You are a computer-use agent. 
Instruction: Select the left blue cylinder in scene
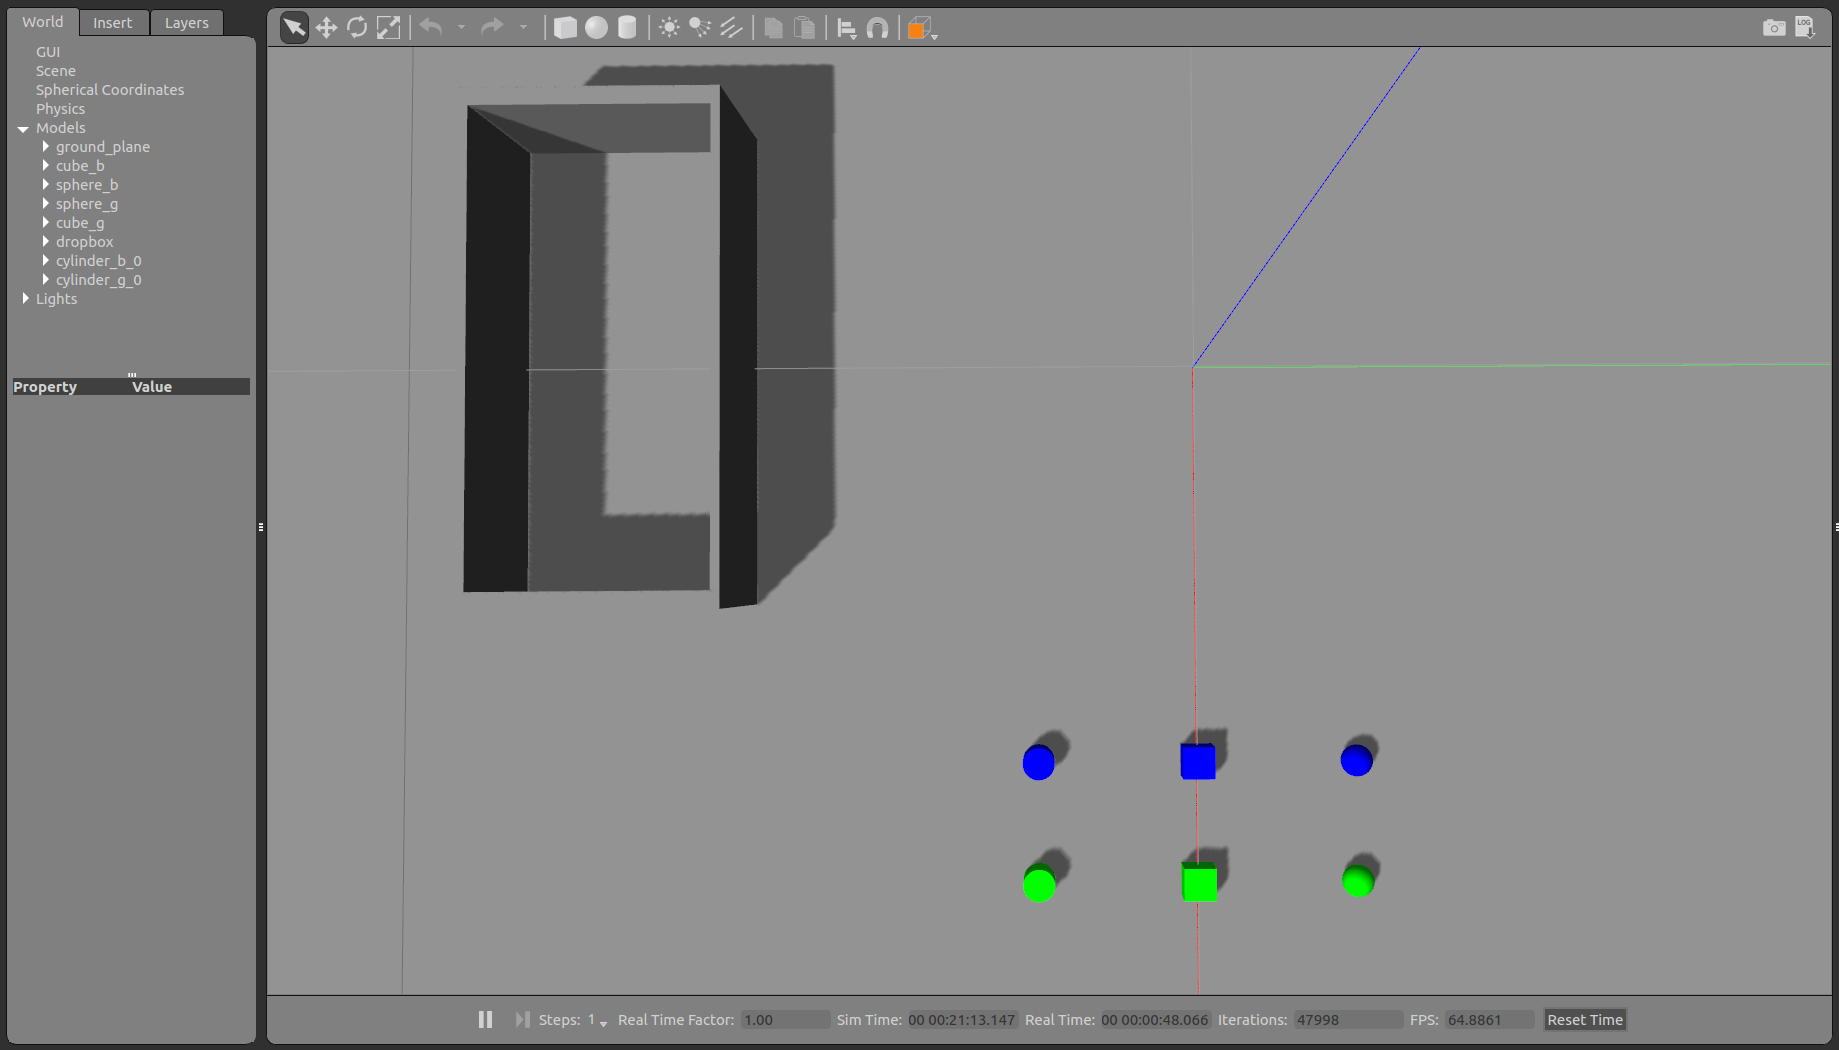[x=1039, y=762]
